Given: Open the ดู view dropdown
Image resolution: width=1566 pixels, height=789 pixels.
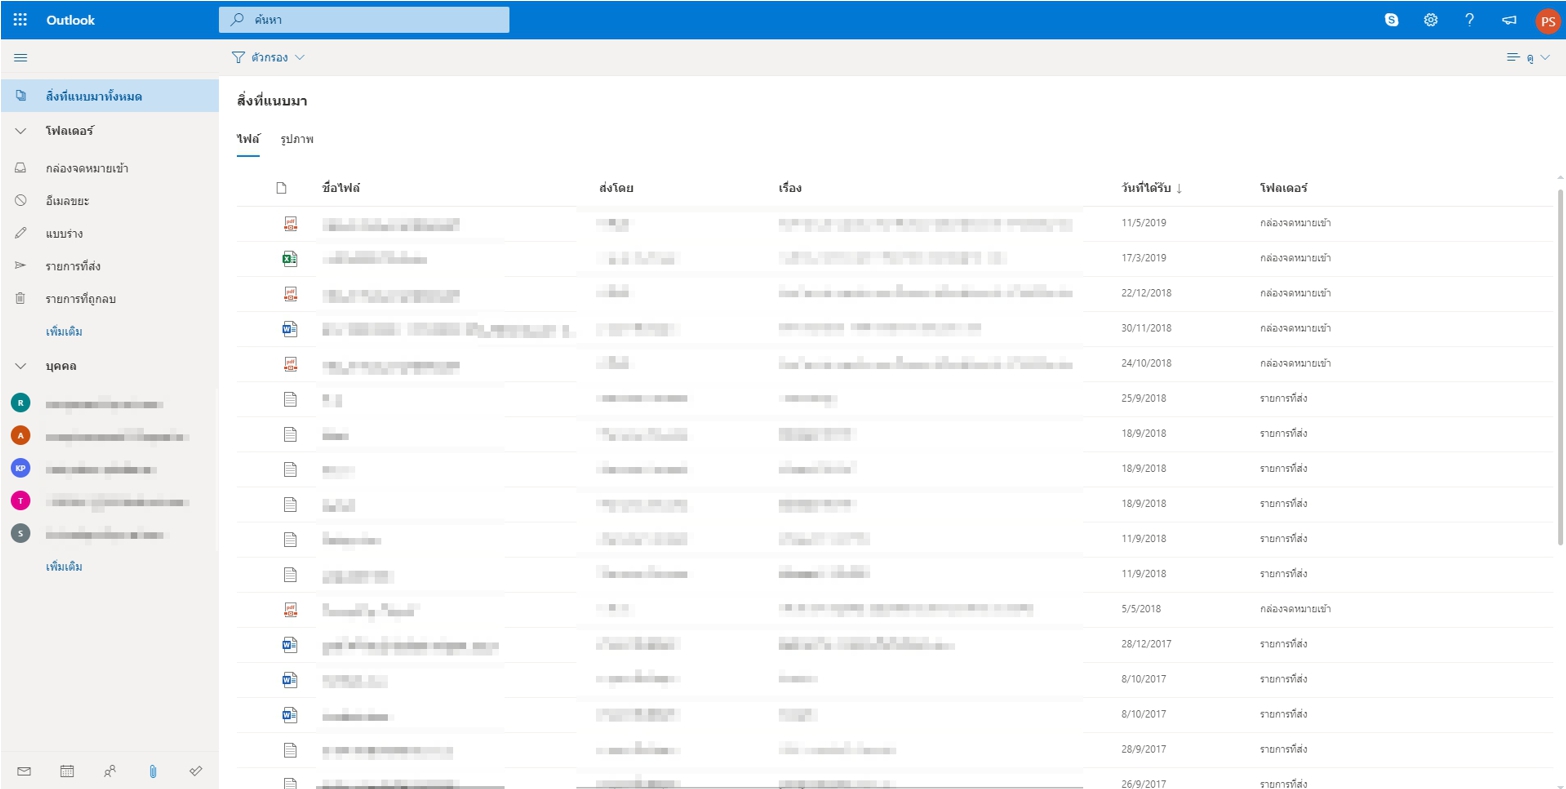Looking at the screenshot, I should 1528,58.
